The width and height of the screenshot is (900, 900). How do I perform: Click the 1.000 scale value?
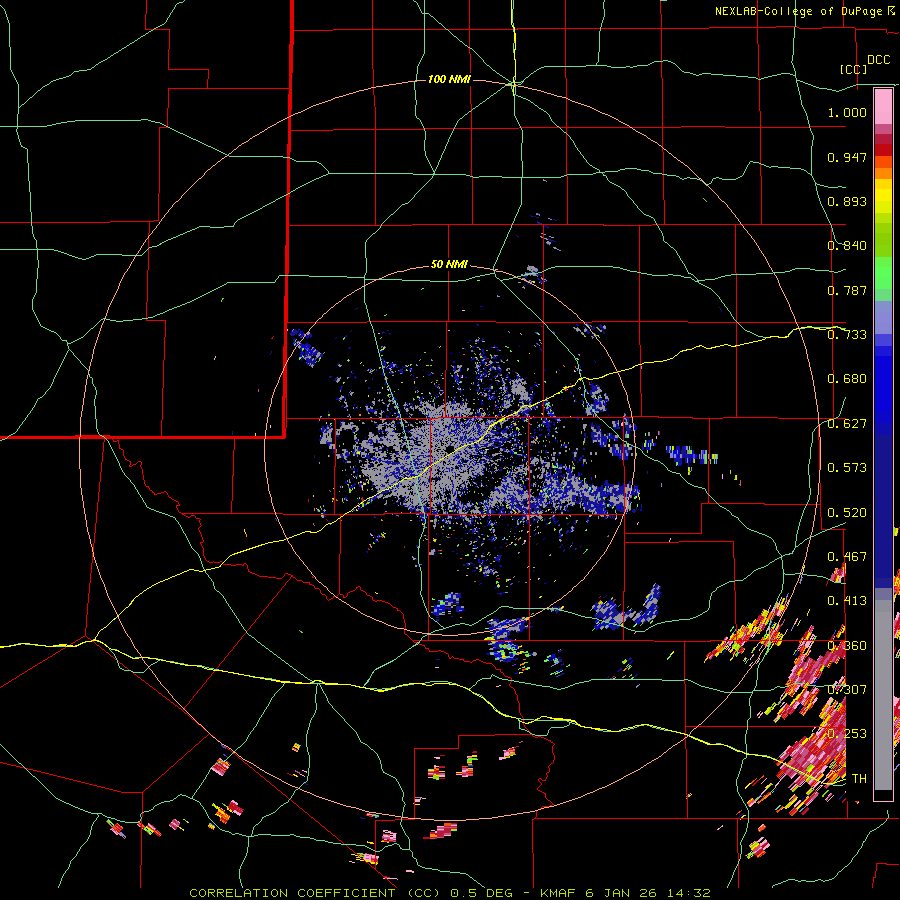[847, 112]
